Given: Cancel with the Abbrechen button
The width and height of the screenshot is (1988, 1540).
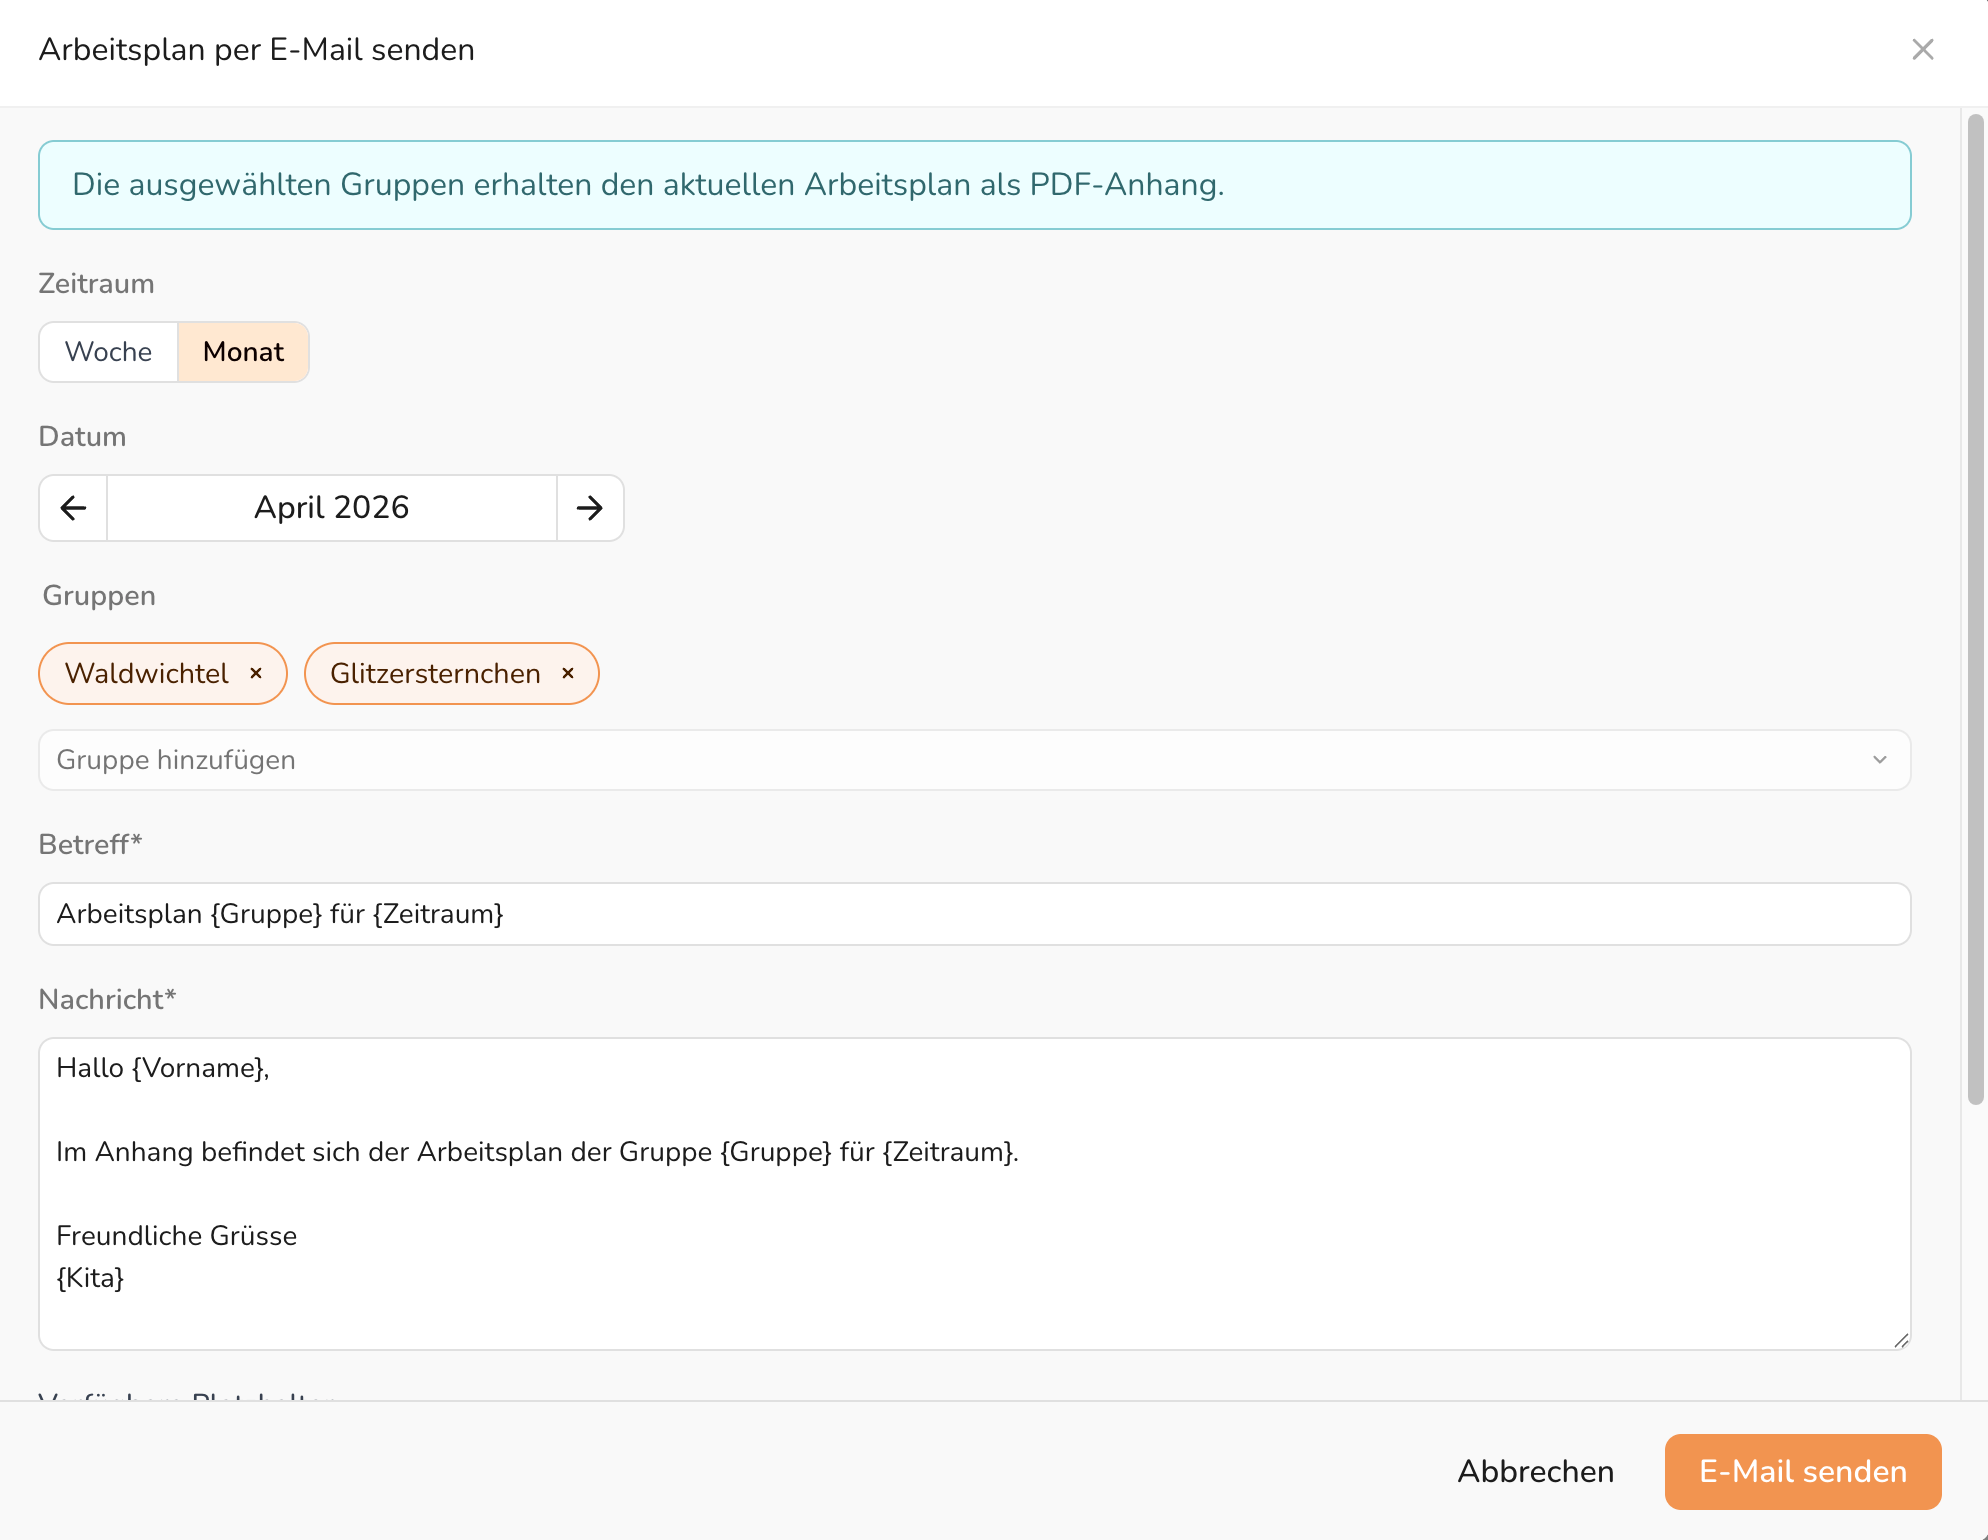Looking at the screenshot, I should pos(1535,1472).
